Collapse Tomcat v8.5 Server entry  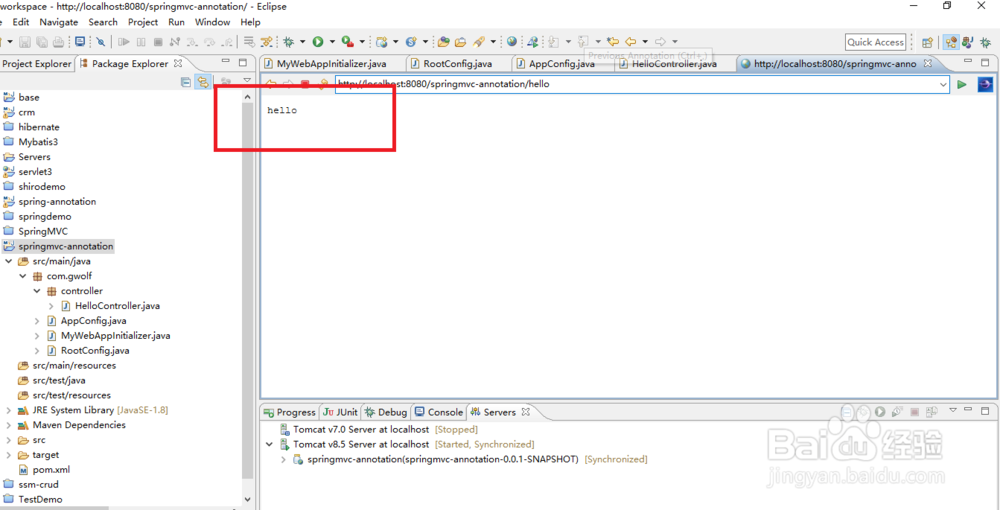(270, 444)
